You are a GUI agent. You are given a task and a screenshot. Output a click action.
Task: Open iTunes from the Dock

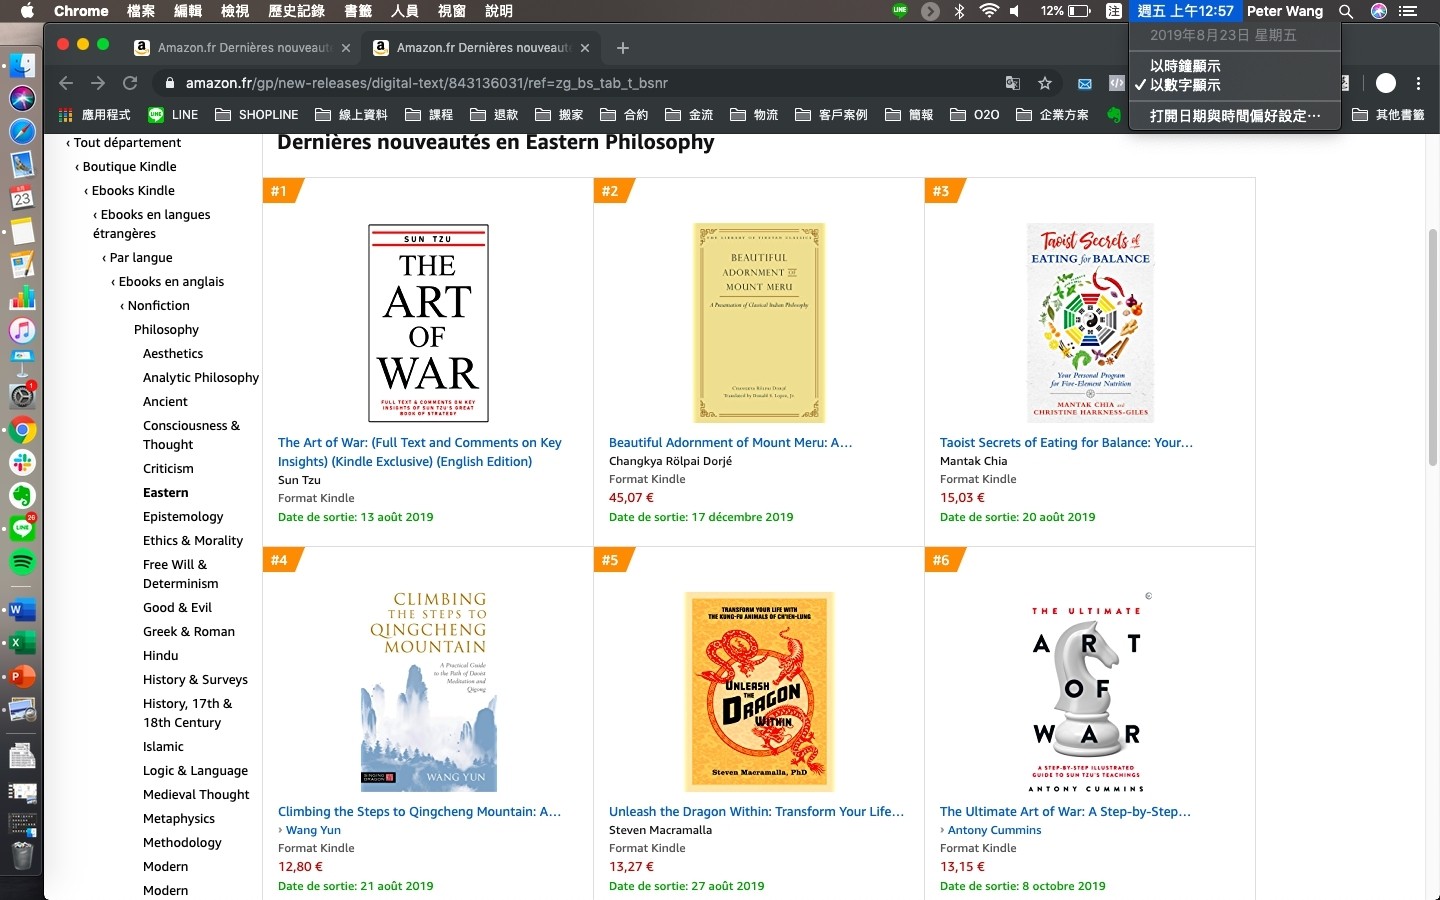pos(22,330)
